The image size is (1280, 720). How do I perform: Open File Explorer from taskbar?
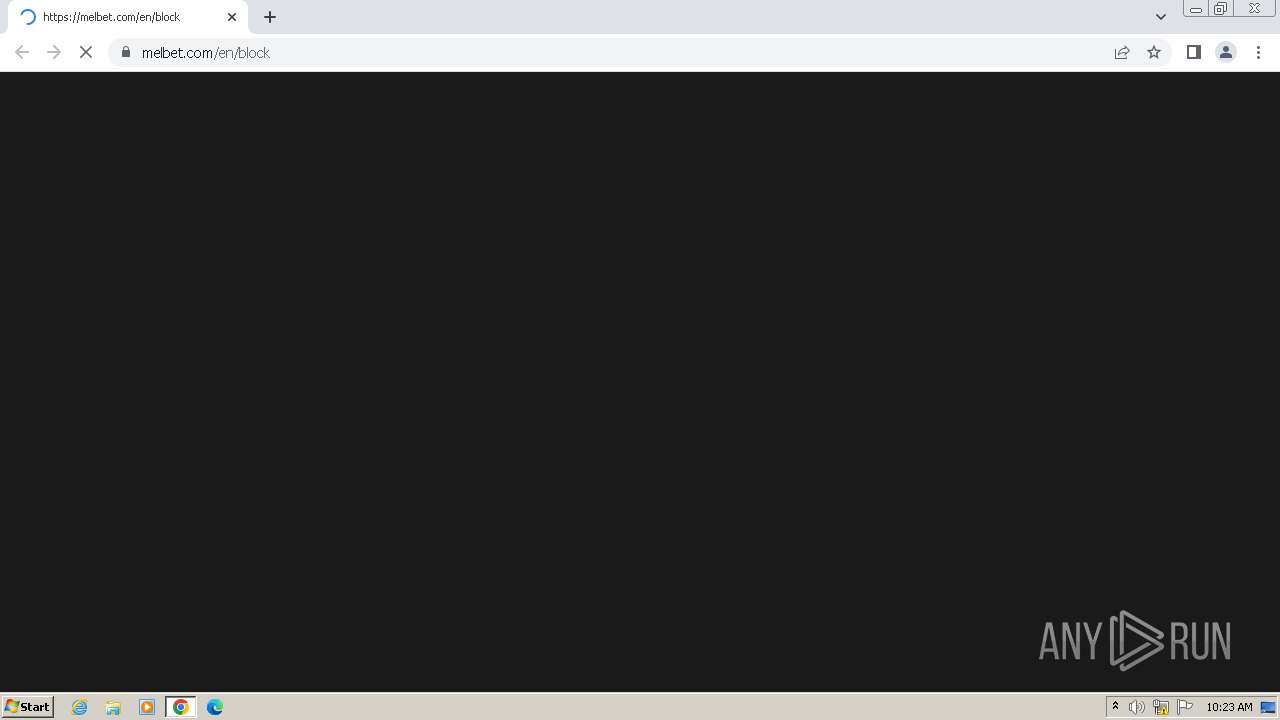point(113,707)
